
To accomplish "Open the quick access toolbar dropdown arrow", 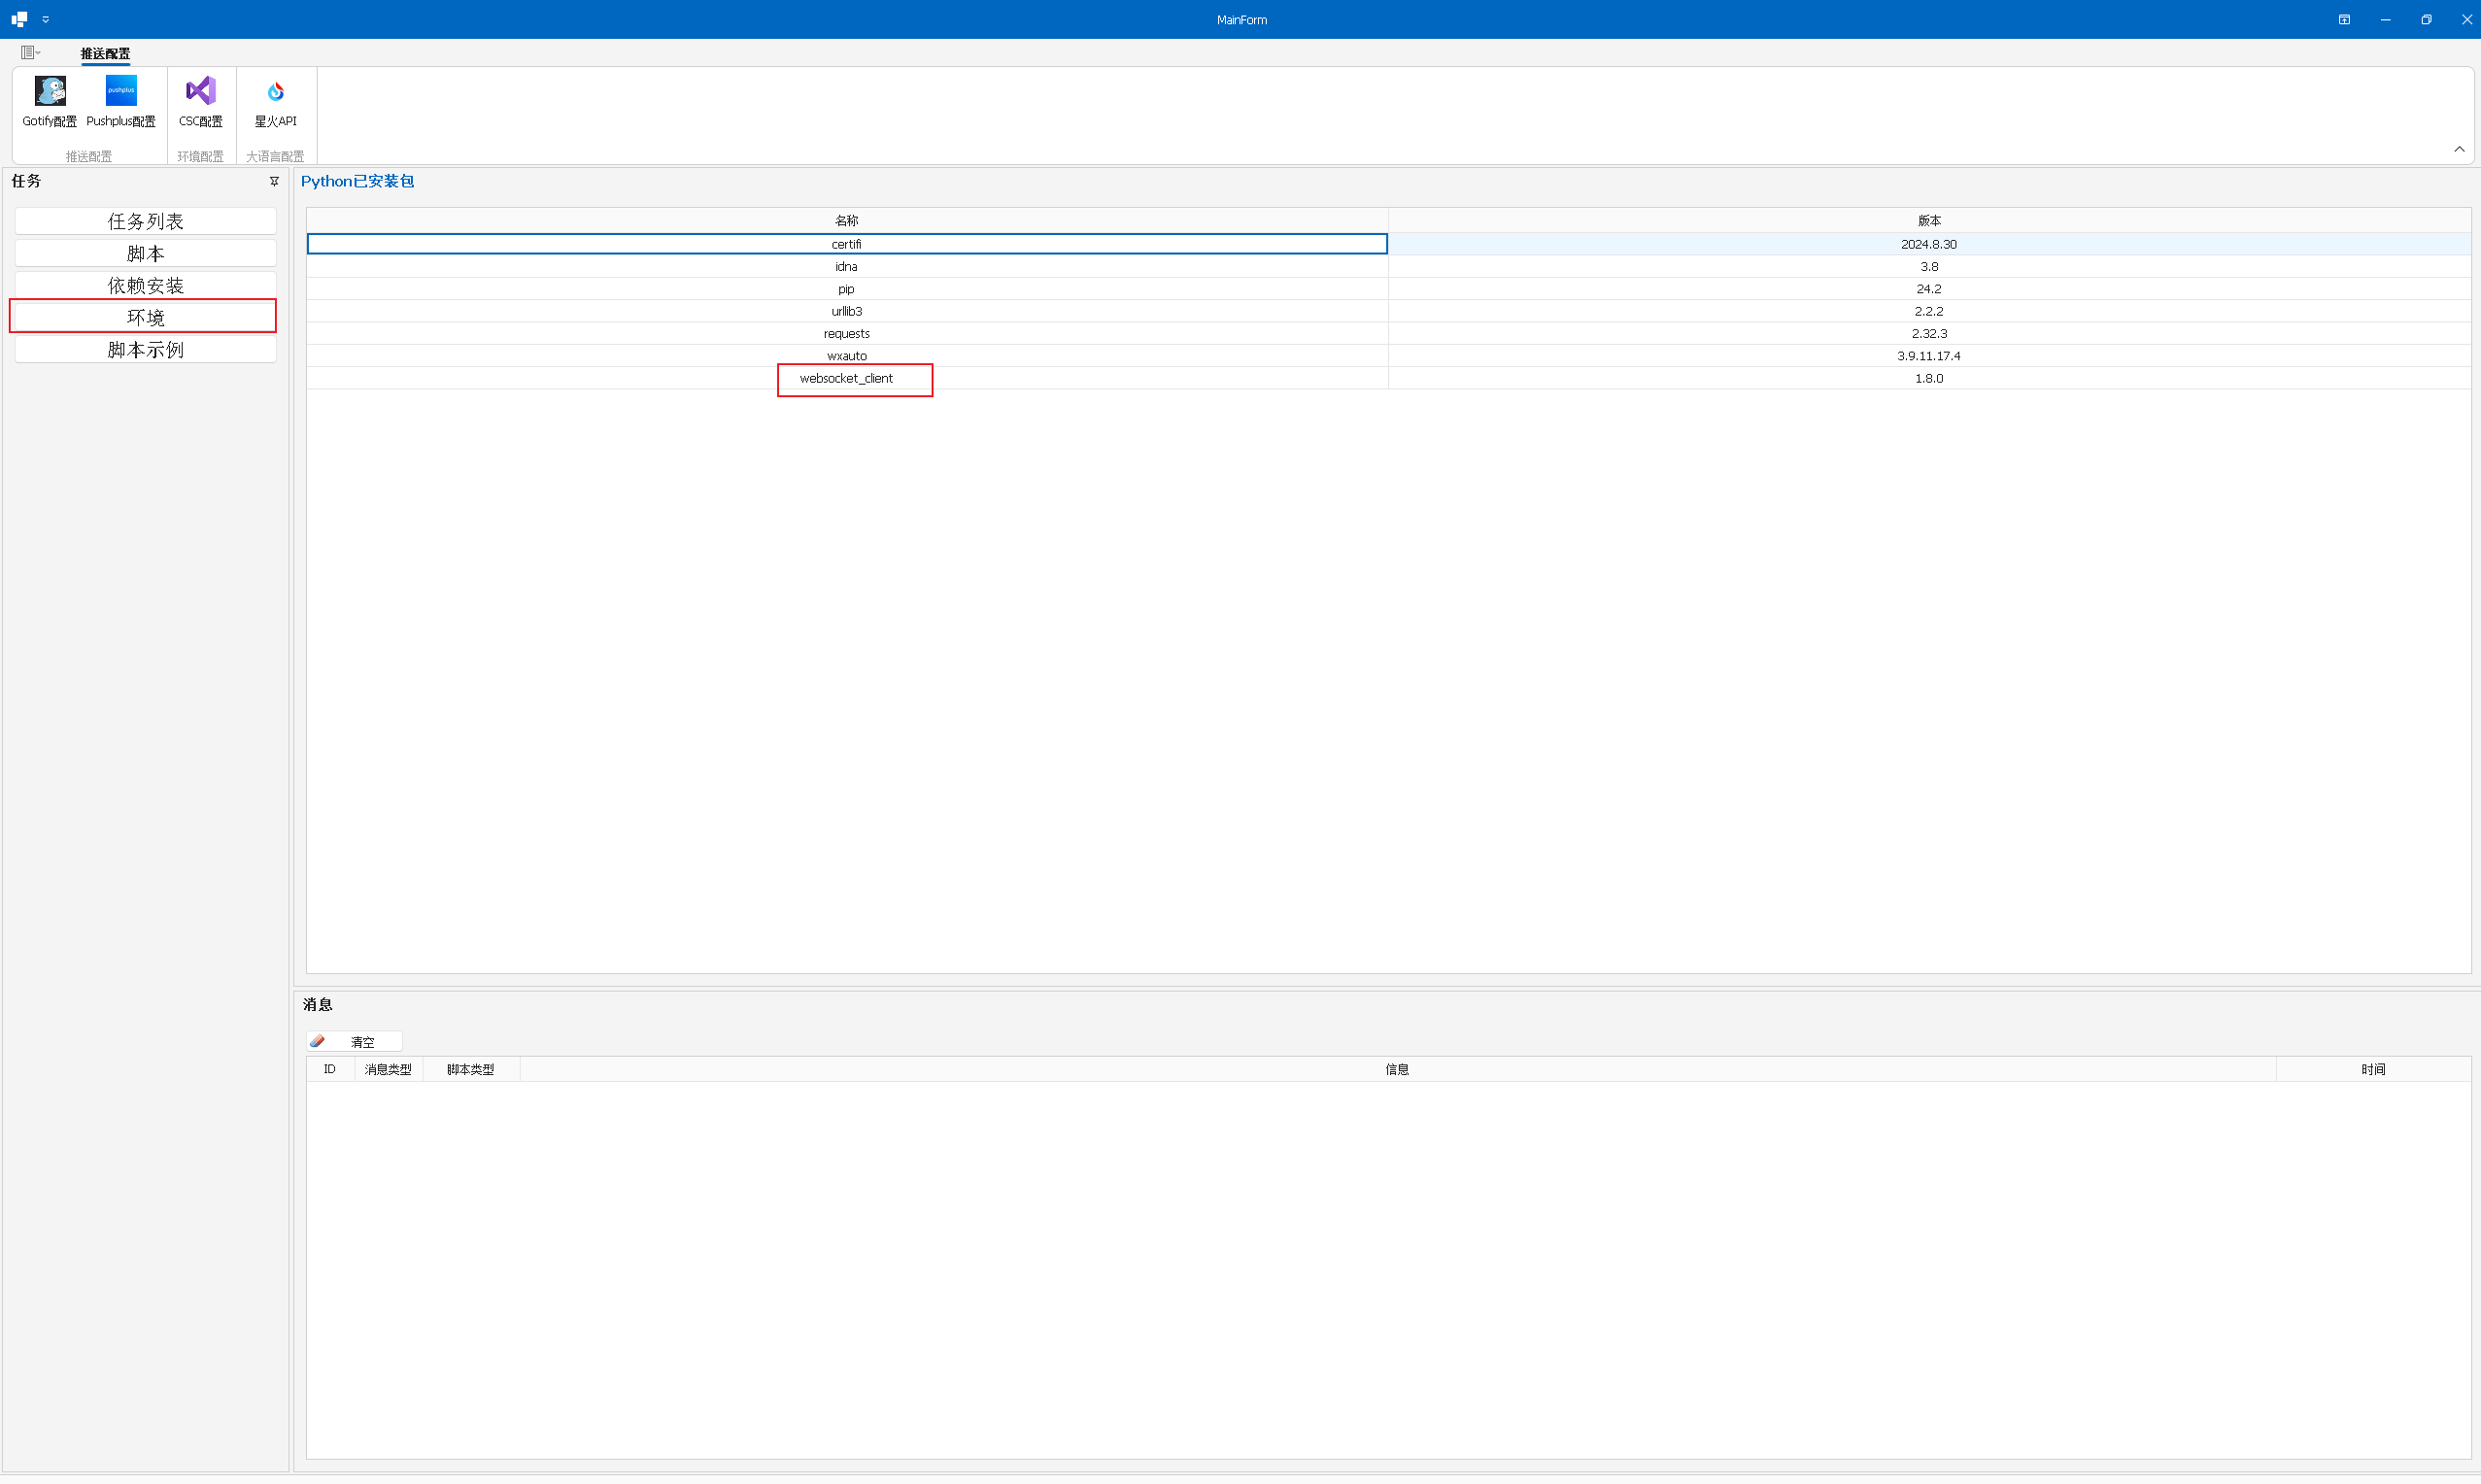I will point(46,19).
